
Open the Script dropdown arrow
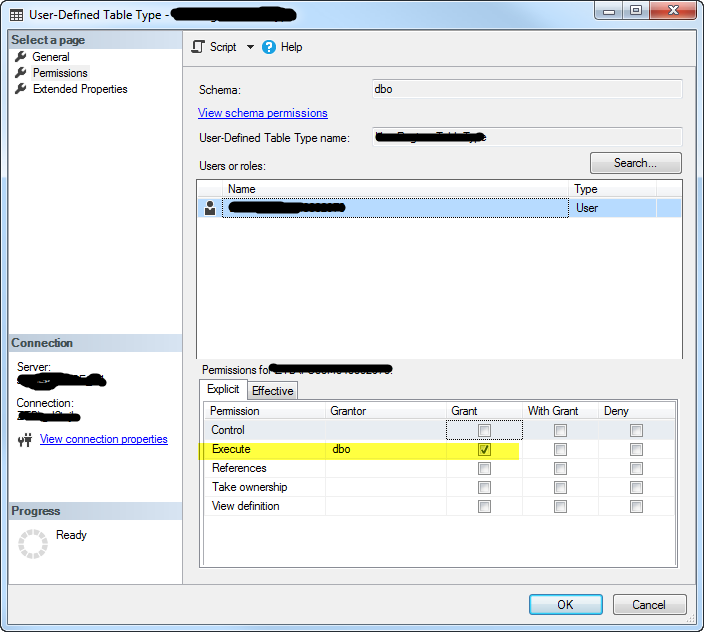click(250, 47)
